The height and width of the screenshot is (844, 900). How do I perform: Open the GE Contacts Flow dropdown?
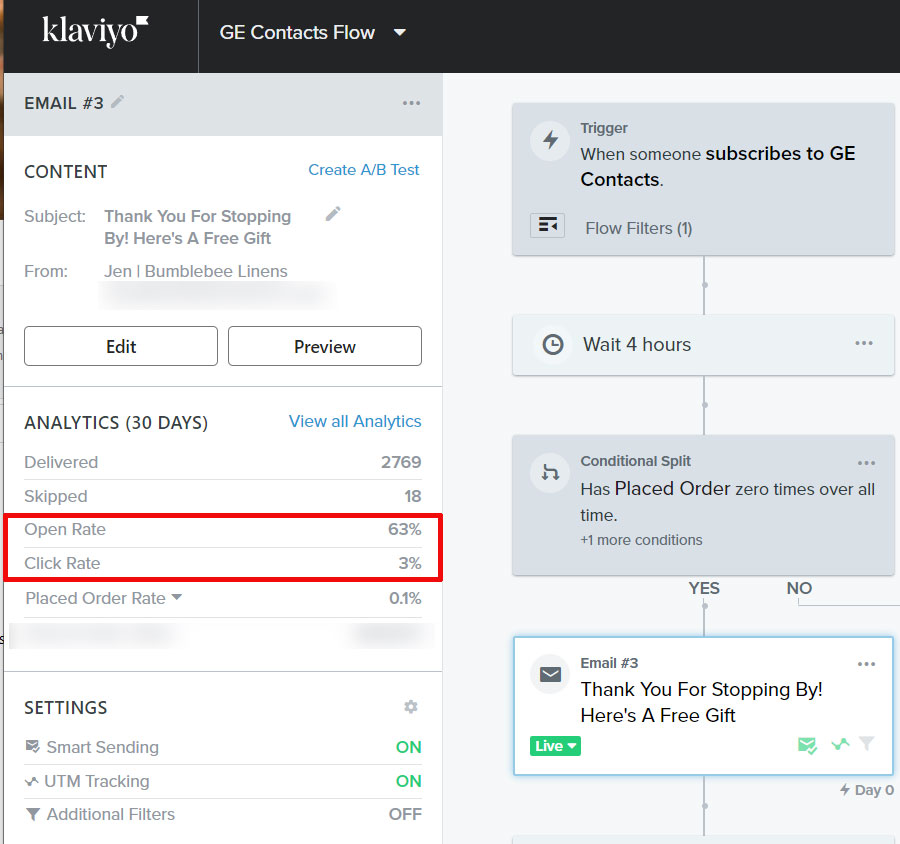(400, 32)
